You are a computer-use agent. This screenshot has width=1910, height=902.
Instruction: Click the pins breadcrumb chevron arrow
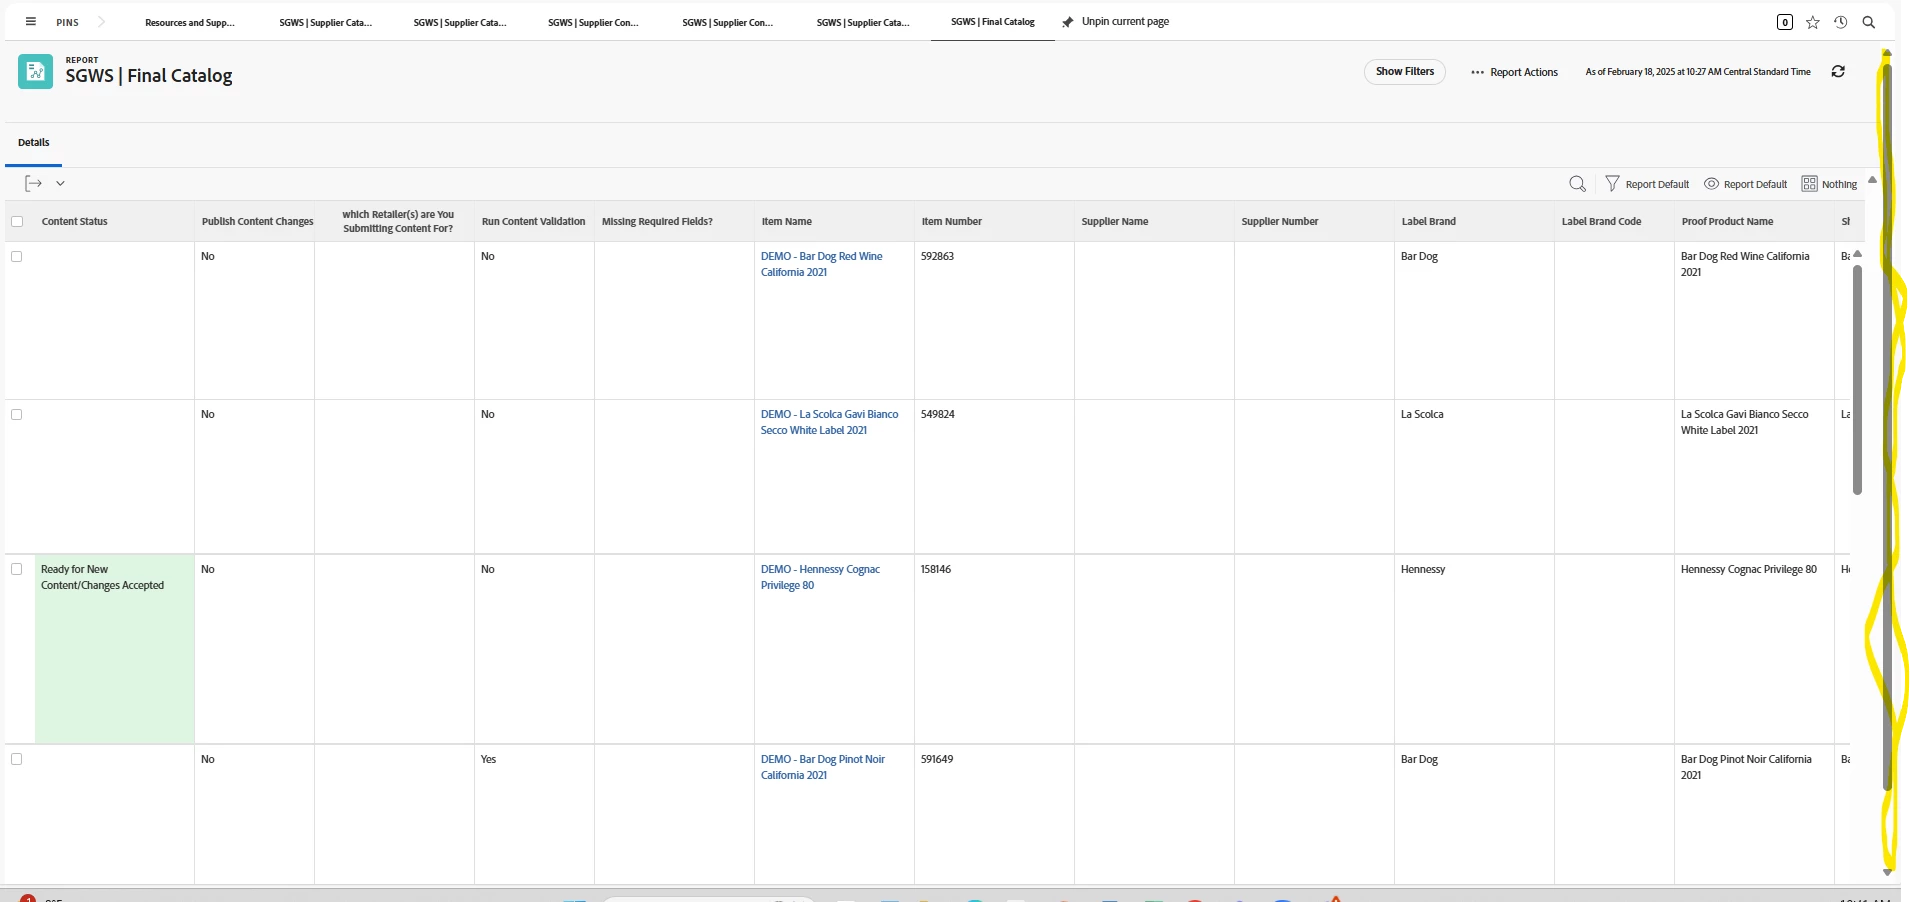point(101,21)
